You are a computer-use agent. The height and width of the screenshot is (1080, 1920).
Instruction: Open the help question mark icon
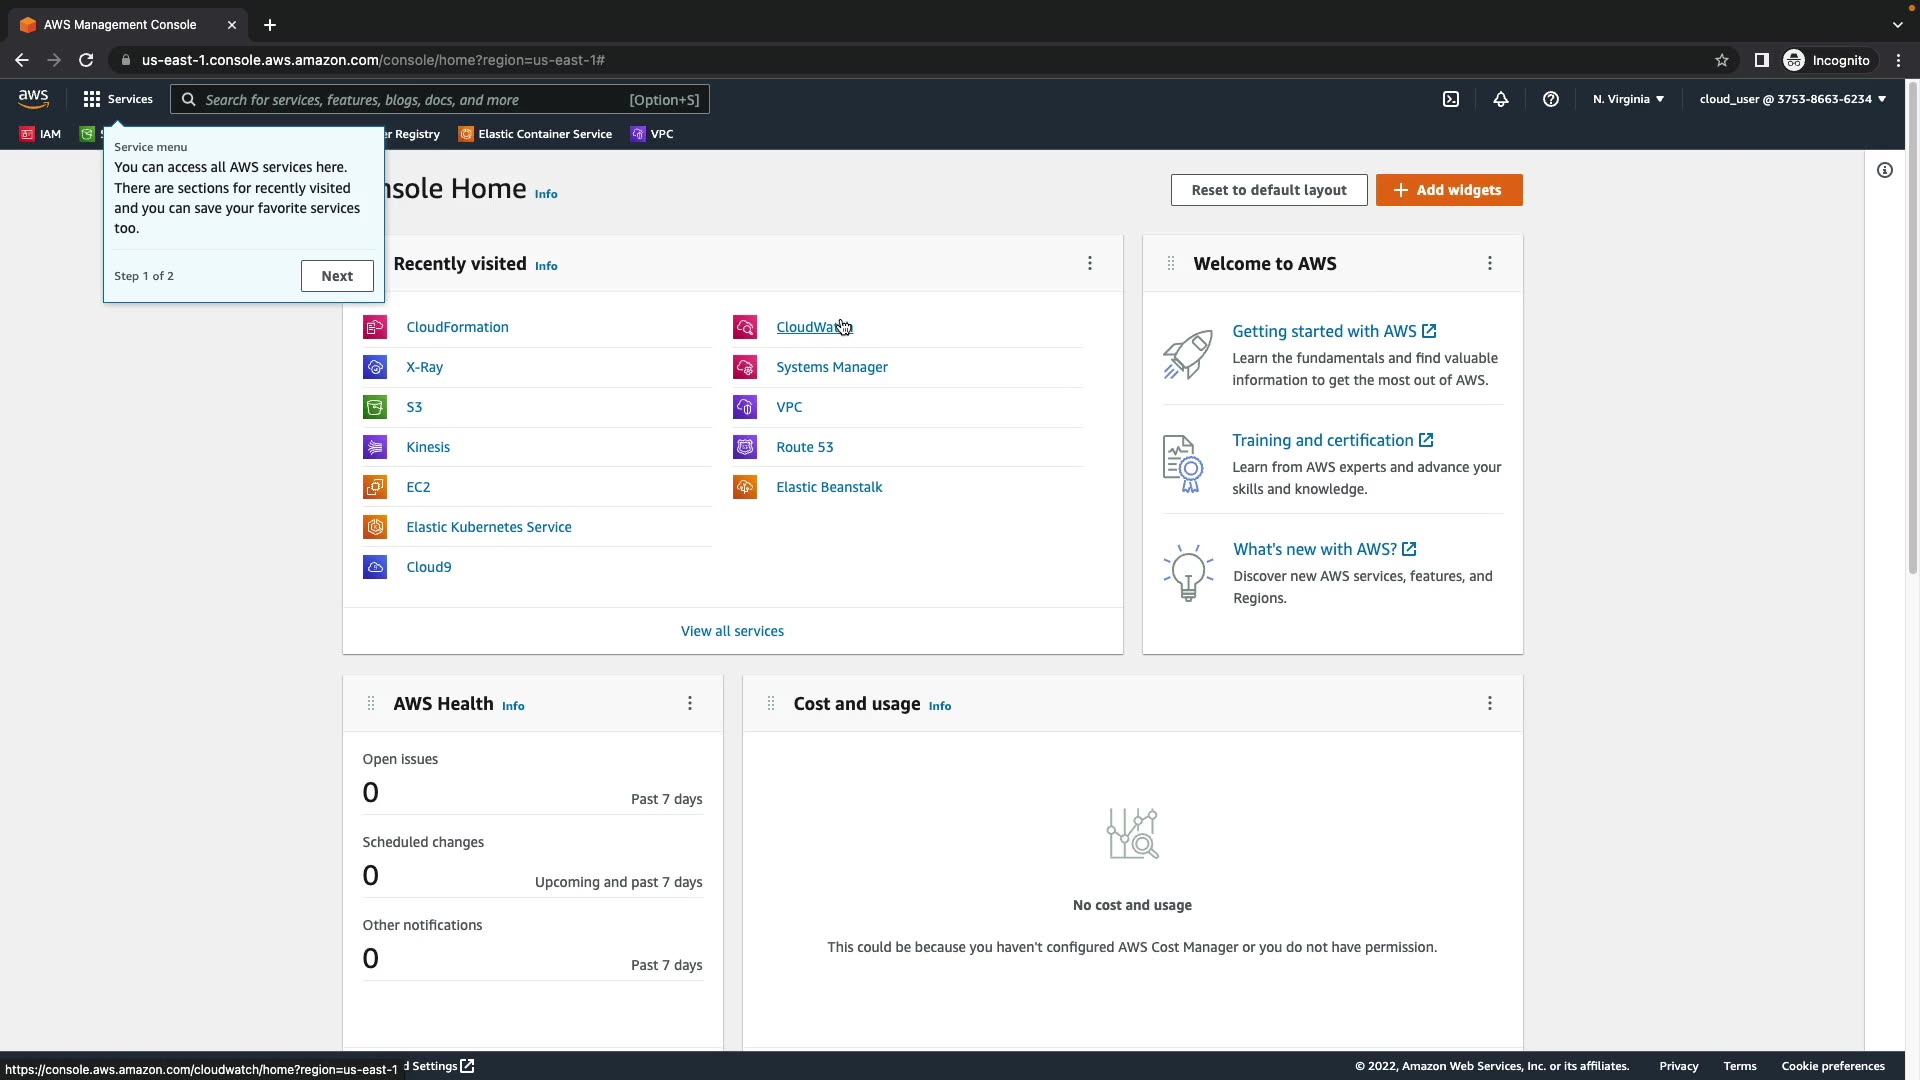1551,99
